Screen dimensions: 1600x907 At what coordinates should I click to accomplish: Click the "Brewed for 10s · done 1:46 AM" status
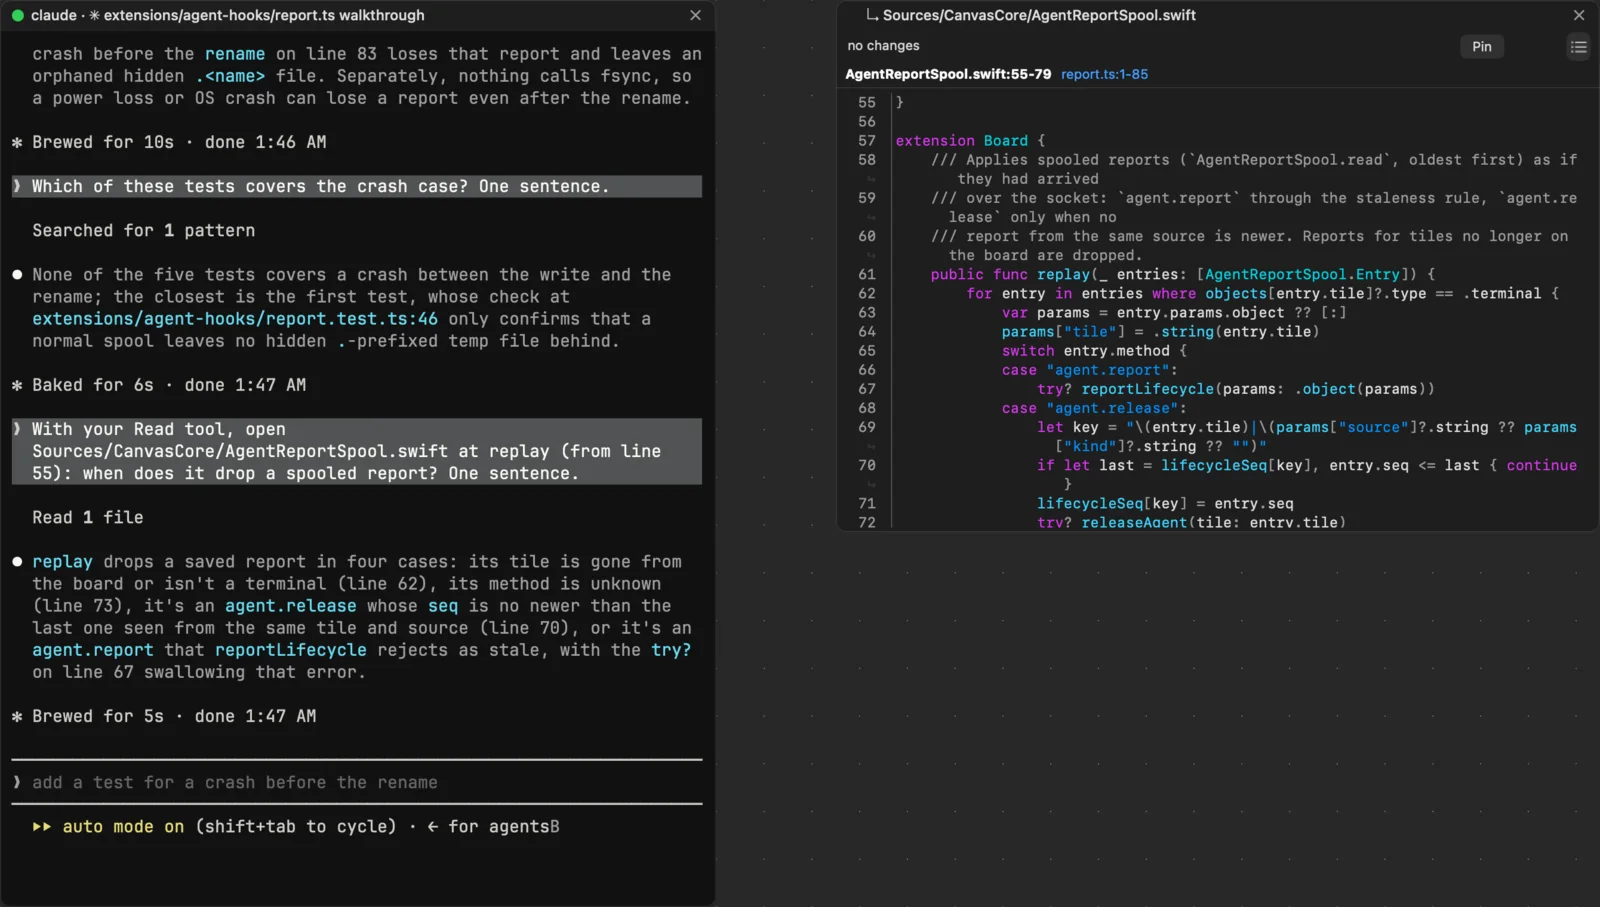point(169,143)
